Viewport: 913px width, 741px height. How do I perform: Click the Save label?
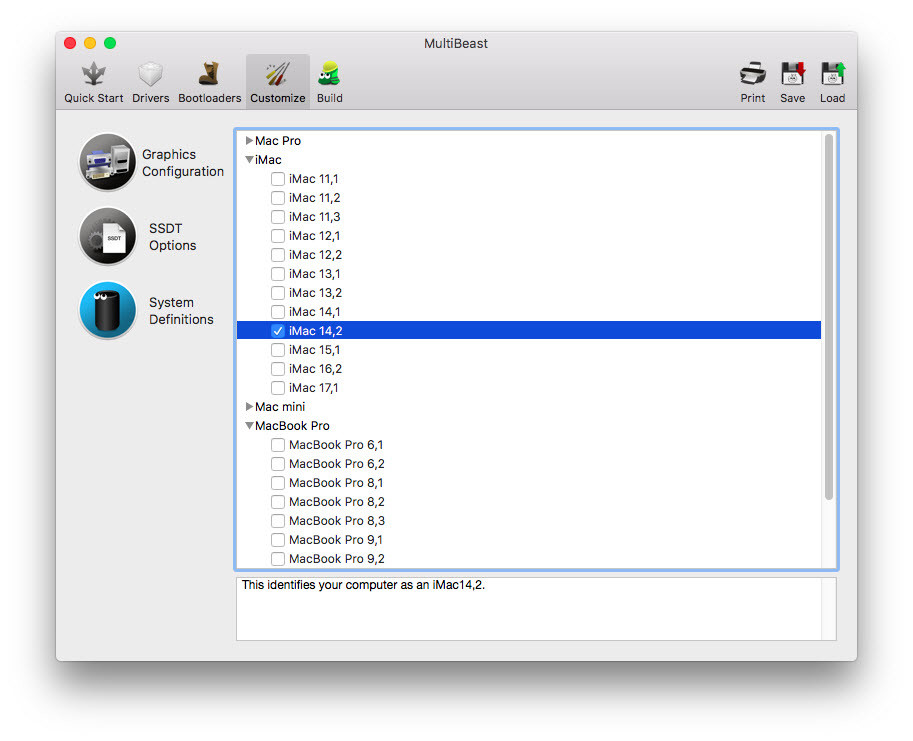(792, 98)
